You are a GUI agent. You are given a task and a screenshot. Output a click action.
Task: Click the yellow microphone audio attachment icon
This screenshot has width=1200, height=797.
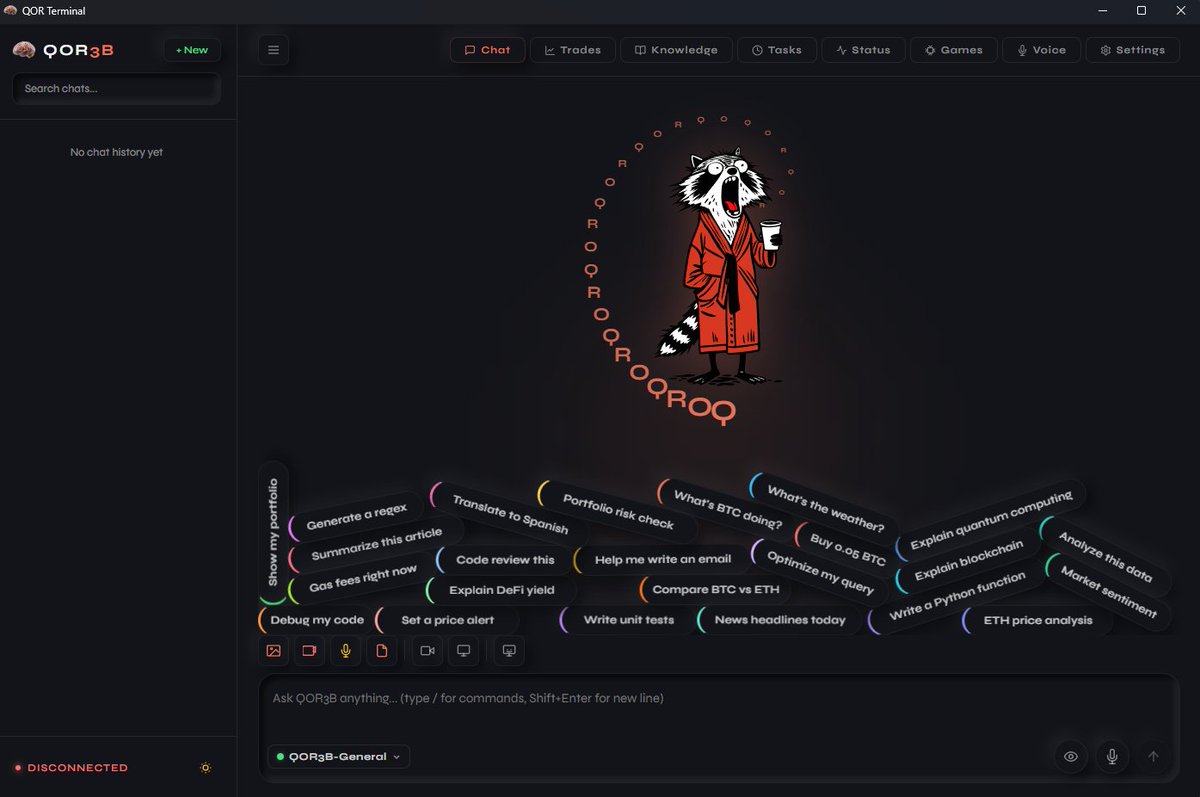tap(345, 651)
